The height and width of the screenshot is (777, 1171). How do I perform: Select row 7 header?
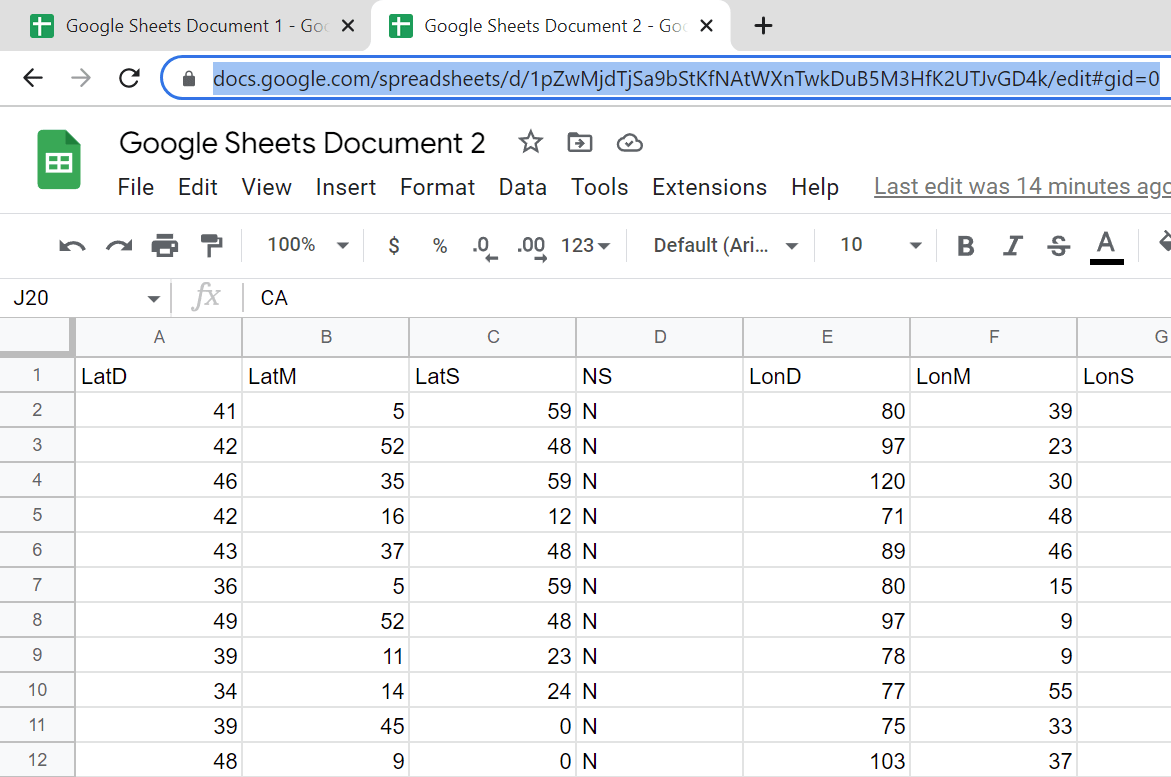(x=37, y=585)
